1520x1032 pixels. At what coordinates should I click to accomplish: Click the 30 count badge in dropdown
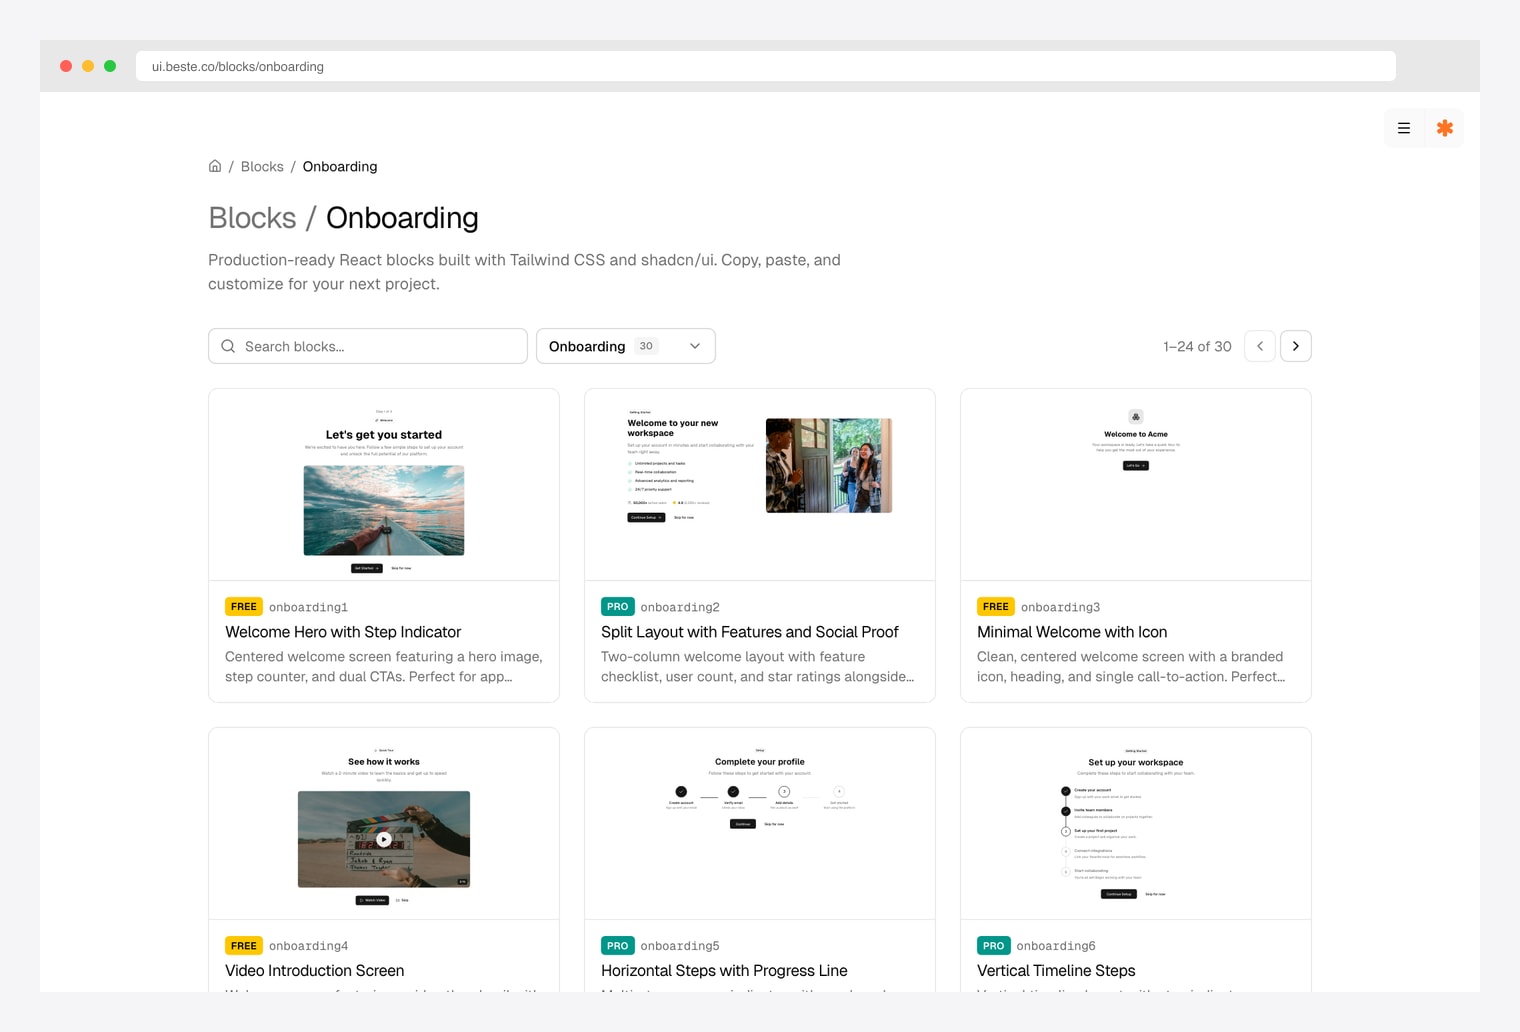[x=646, y=346]
